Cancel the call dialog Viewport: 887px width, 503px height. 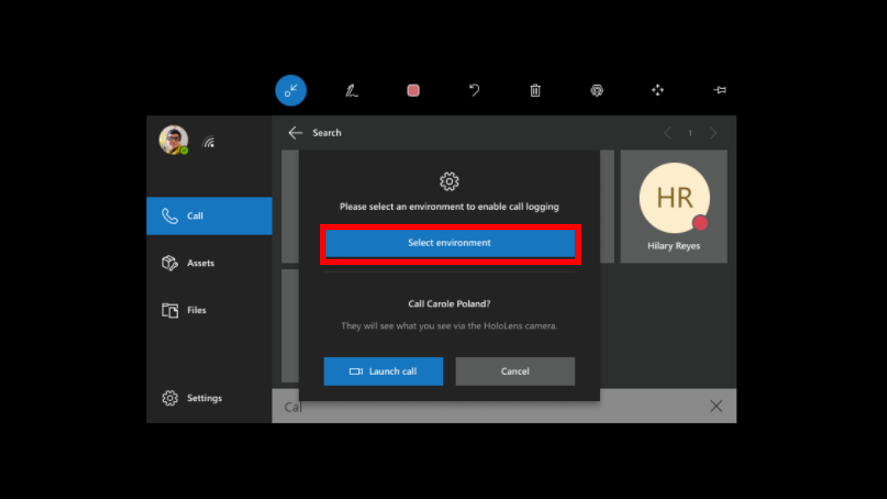point(515,371)
